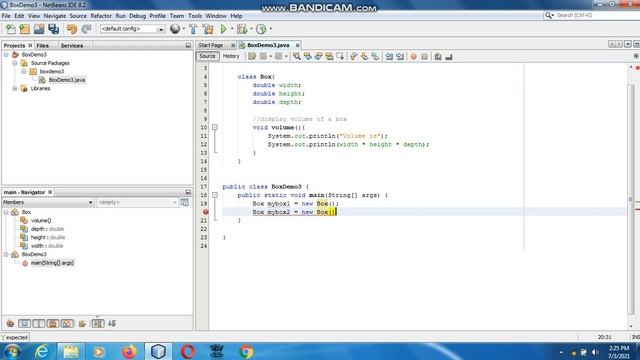Image resolution: width=640 pixels, height=360 pixels.
Task: Collapse the Source Packages node
Action: click(15, 63)
